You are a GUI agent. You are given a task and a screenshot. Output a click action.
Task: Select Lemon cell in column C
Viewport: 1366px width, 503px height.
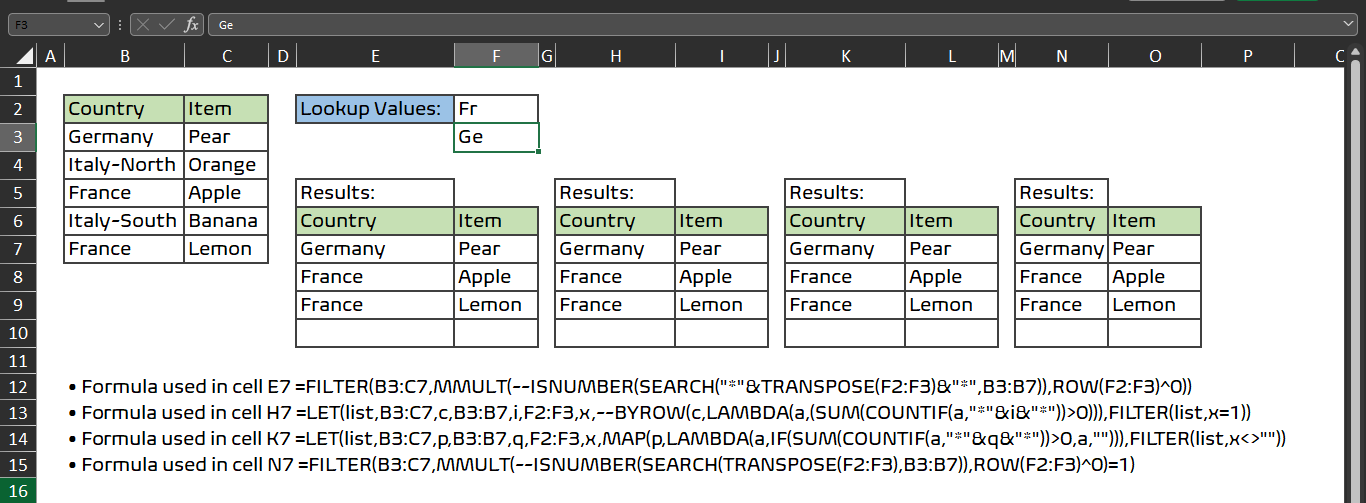tap(227, 249)
